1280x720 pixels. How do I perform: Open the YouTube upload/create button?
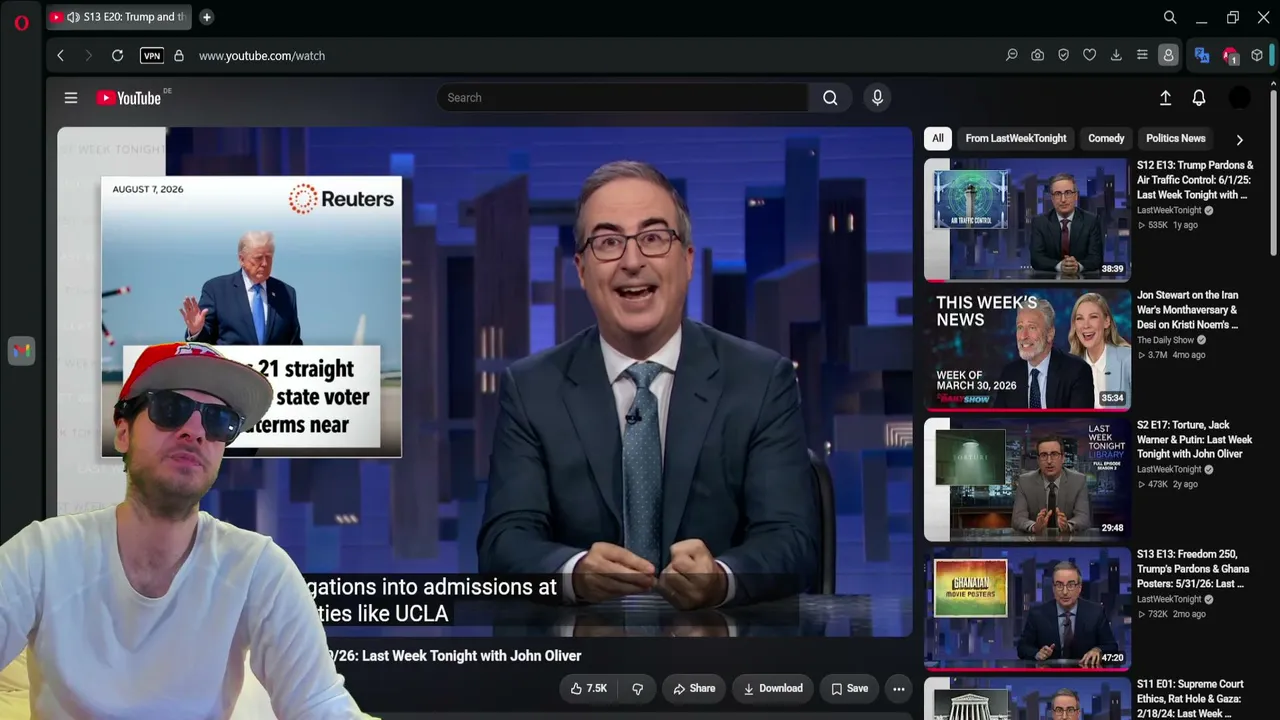[1165, 98]
